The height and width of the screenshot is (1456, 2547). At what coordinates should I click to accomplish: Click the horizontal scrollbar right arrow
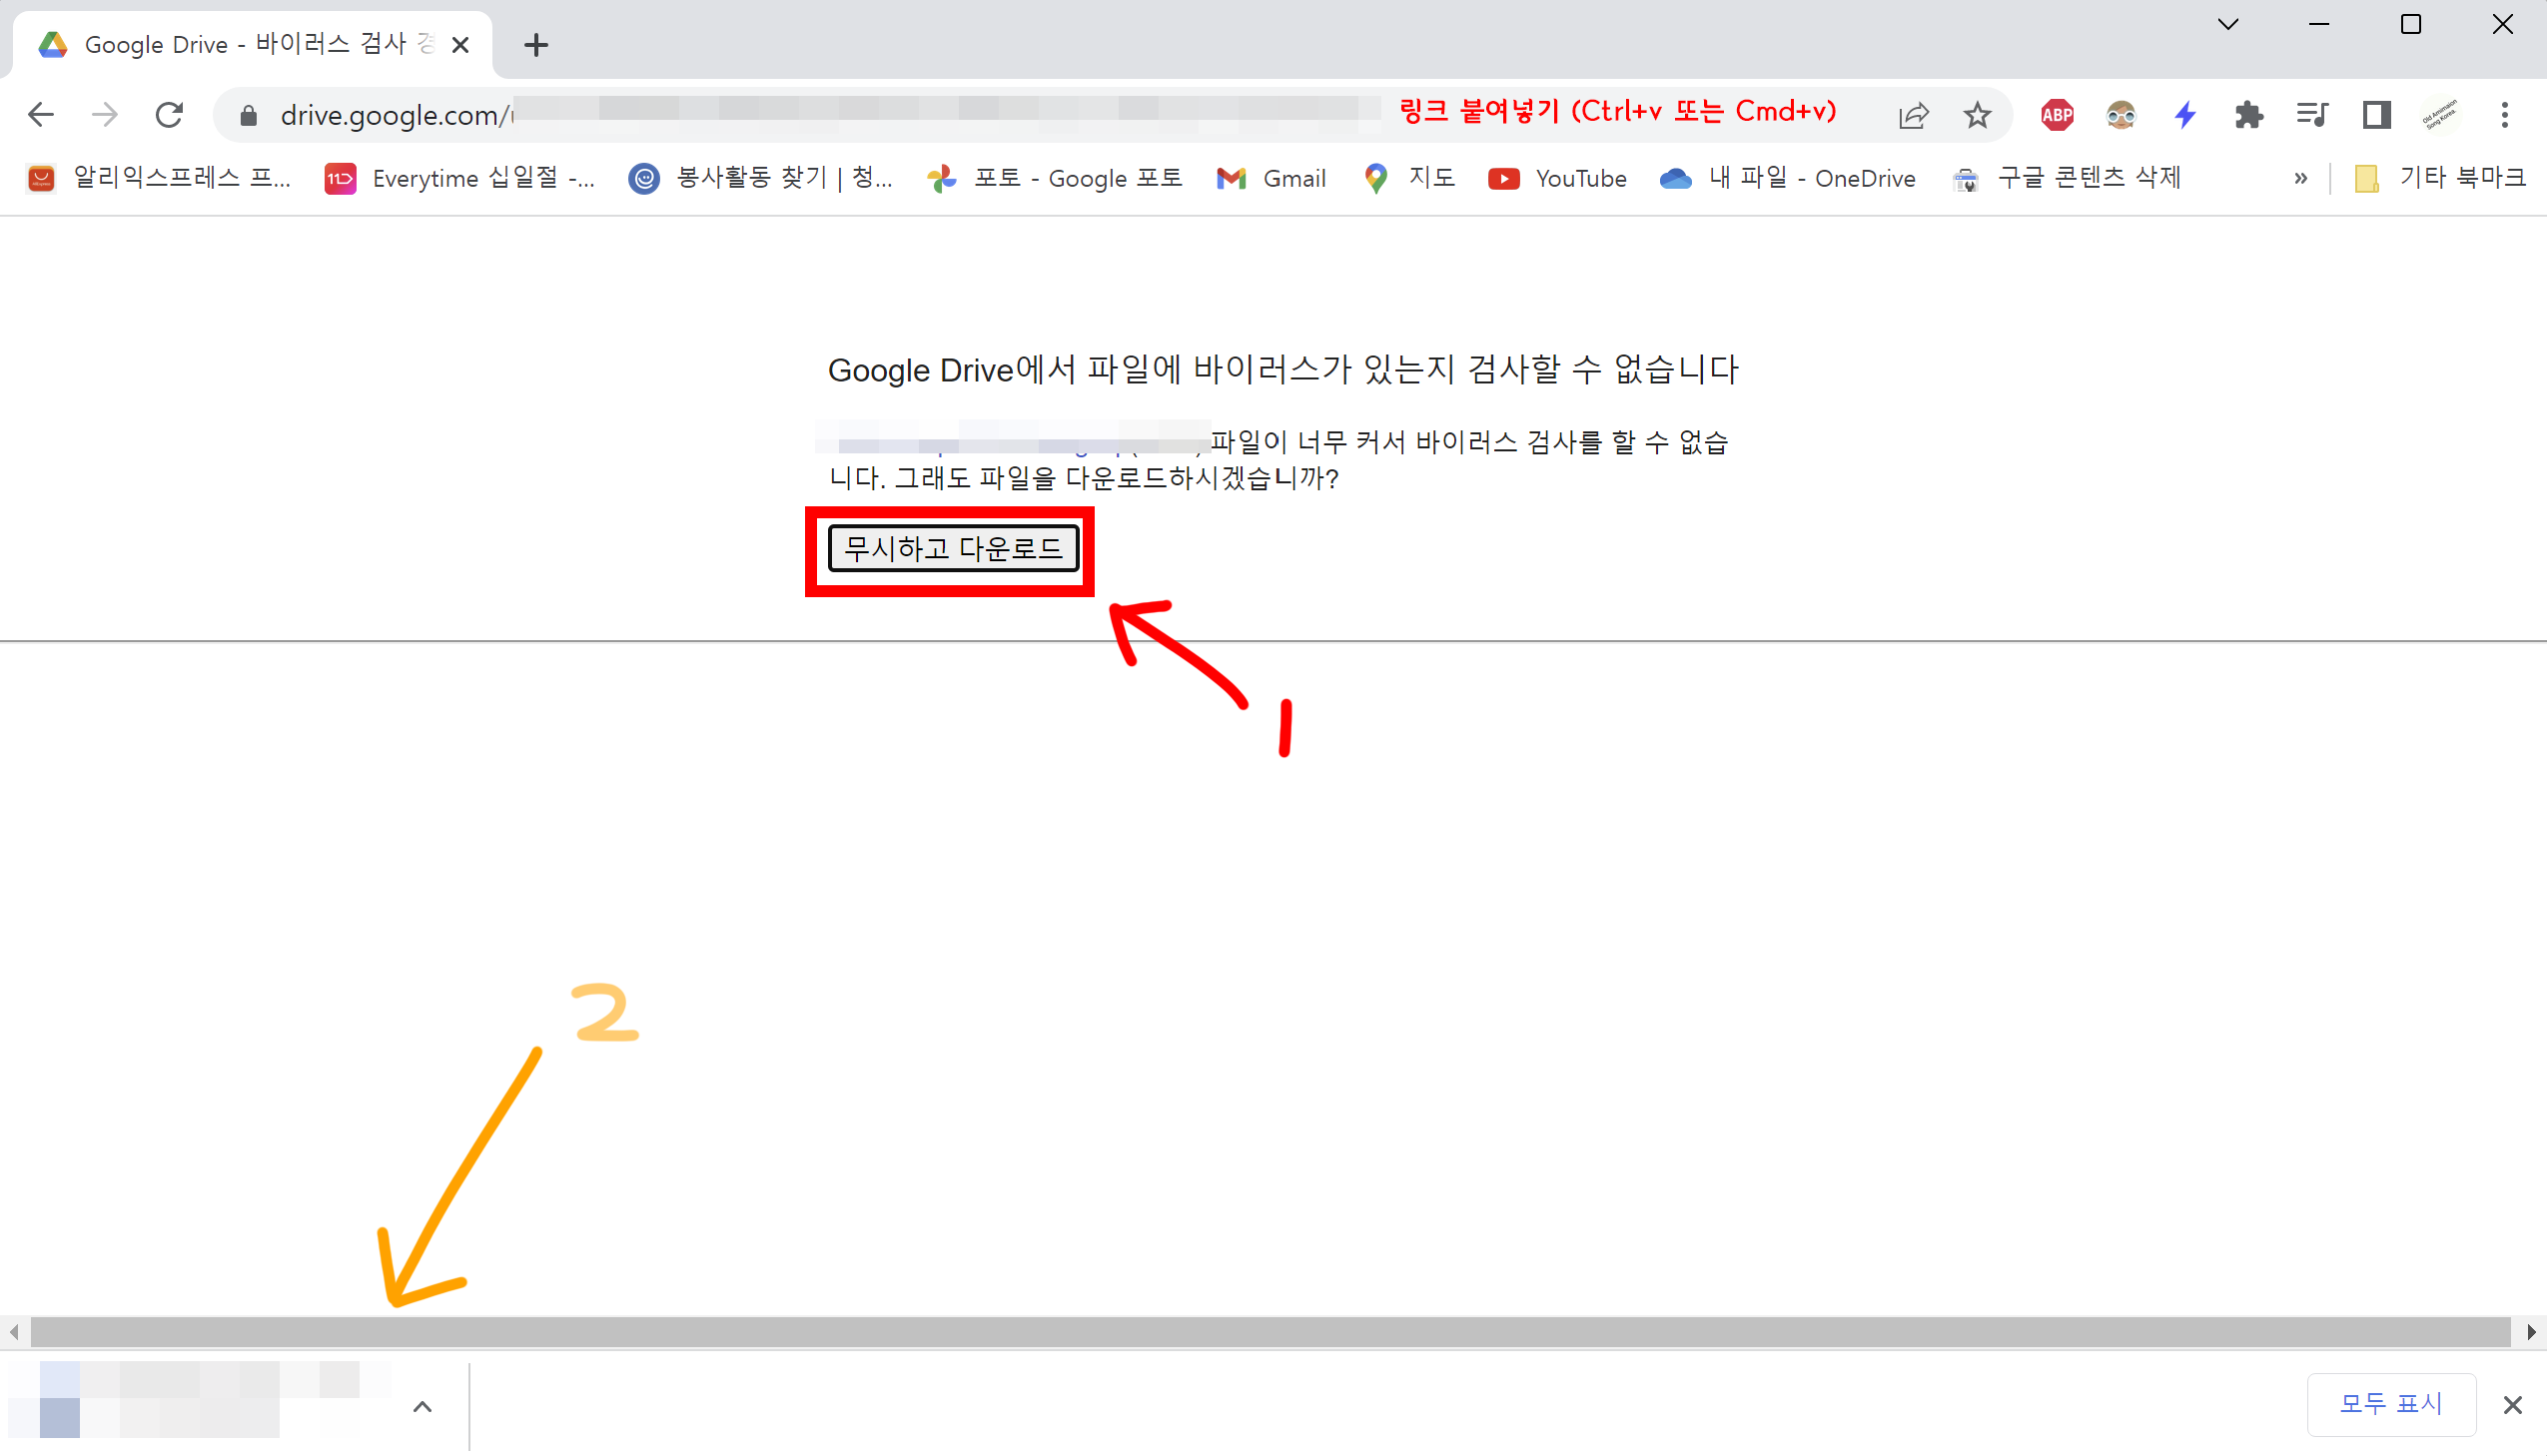pos(2531,1331)
